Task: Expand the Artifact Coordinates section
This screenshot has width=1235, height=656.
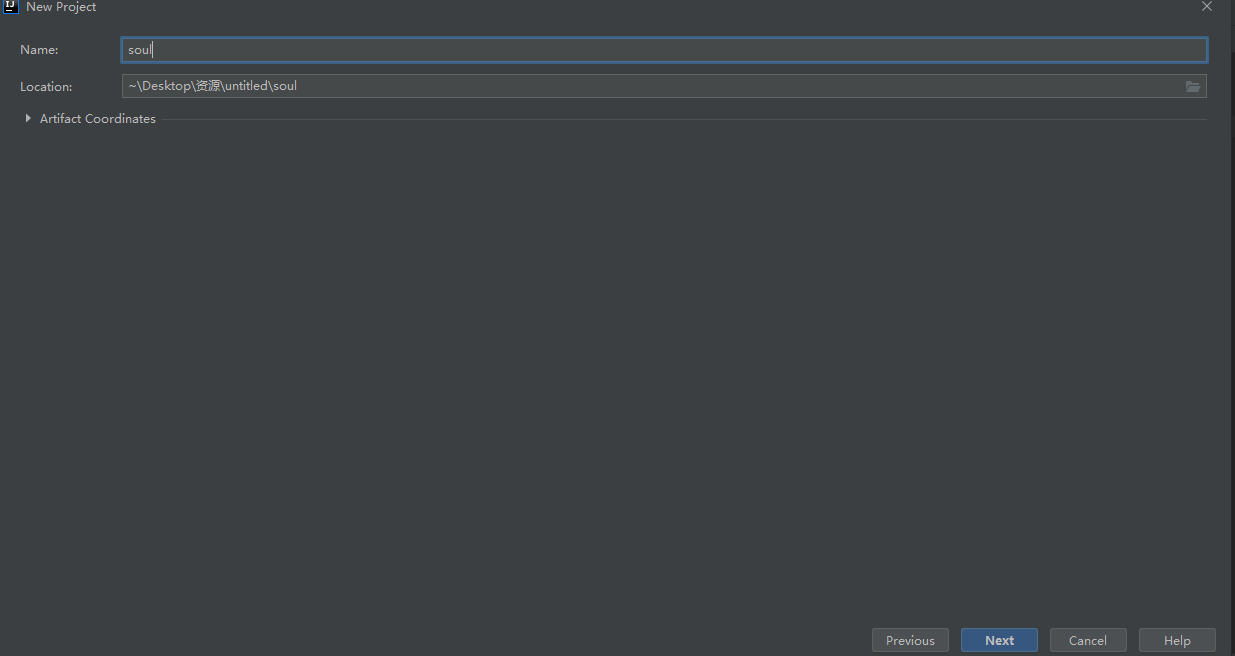Action: pyautogui.click(x=28, y=118)
